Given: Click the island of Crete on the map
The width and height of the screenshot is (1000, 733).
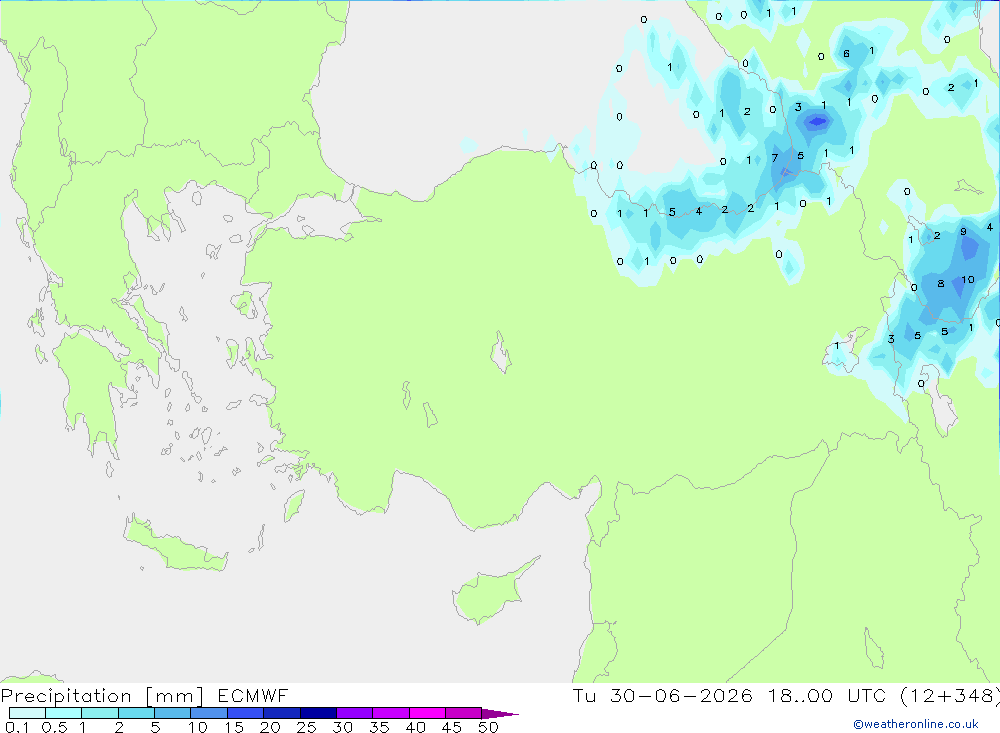Looking at the screenshot, I should point(175,544).
